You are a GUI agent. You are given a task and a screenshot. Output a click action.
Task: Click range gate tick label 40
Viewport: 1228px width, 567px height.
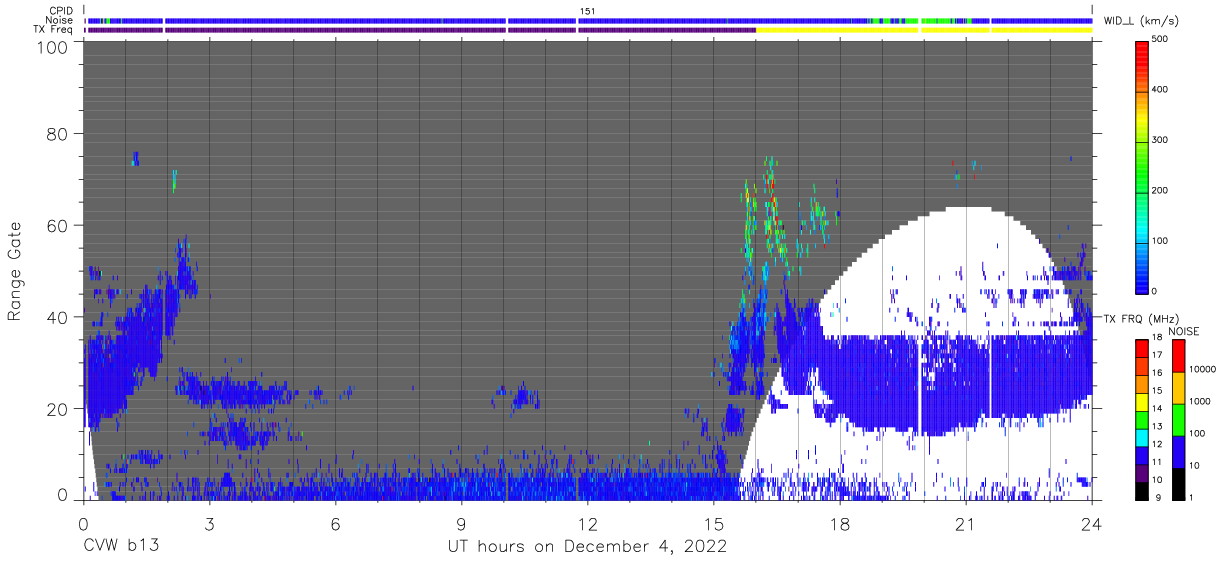(57, 317)
